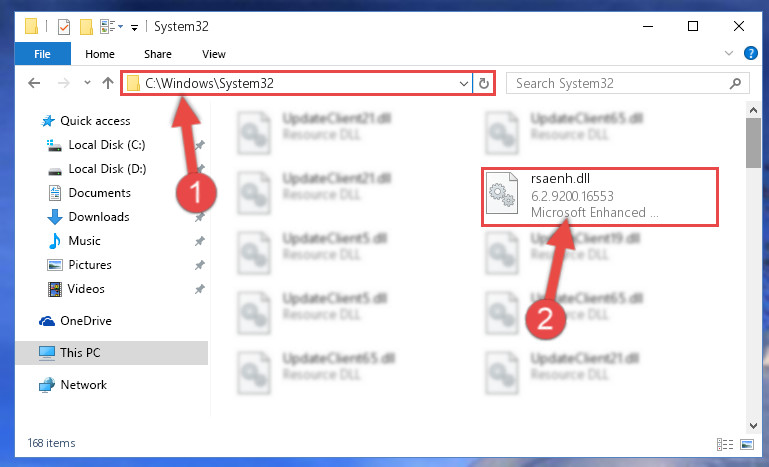Open recent locations dropdown arrow

coord(87,82)
